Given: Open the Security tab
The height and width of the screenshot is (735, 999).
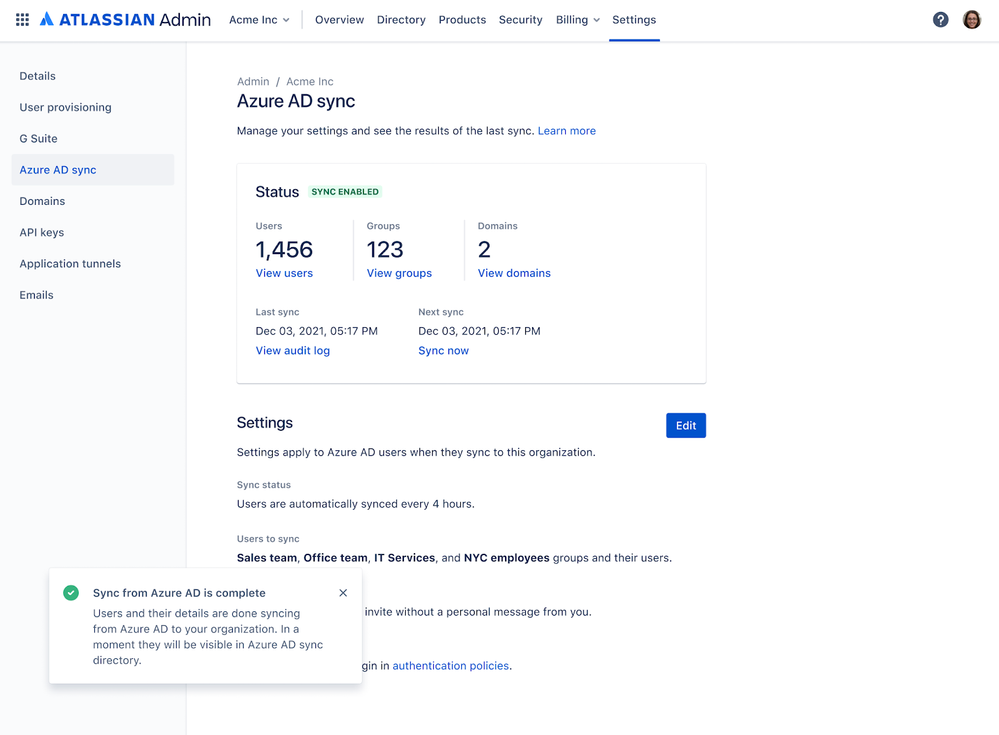Looking at the screenshot, I should [521, 20].
